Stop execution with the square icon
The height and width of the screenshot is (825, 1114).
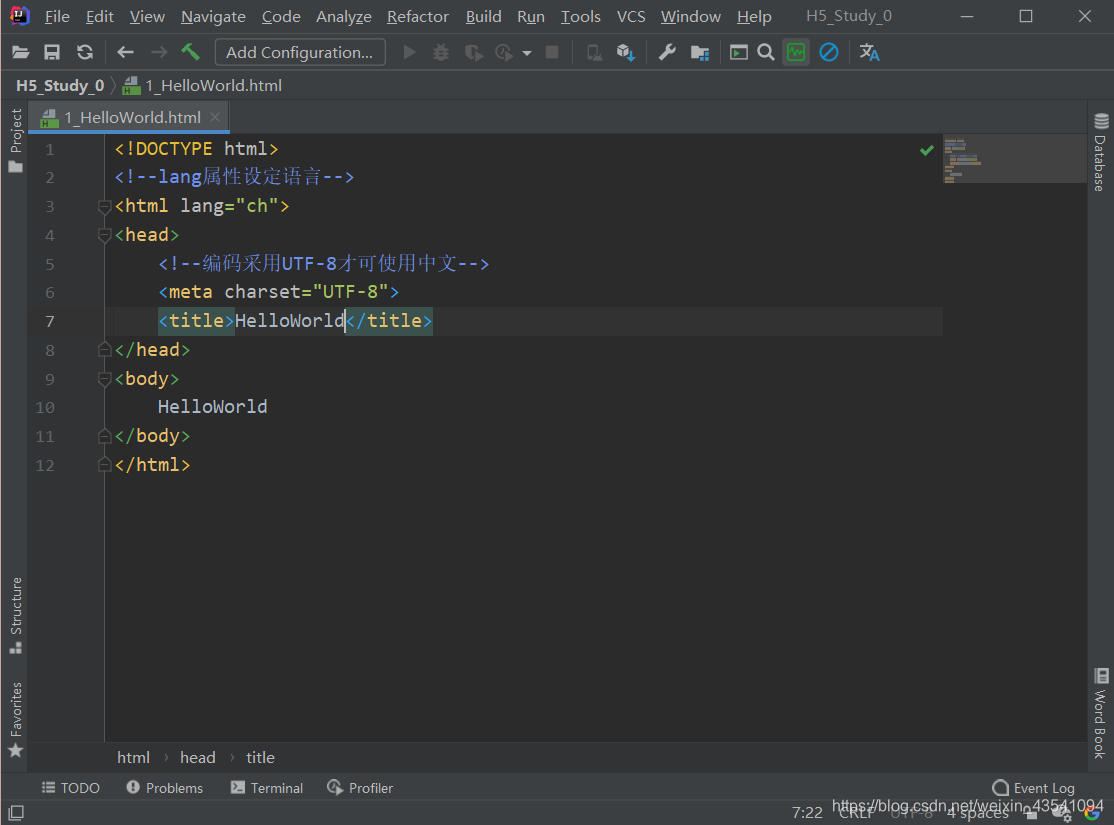pos(552,52)
